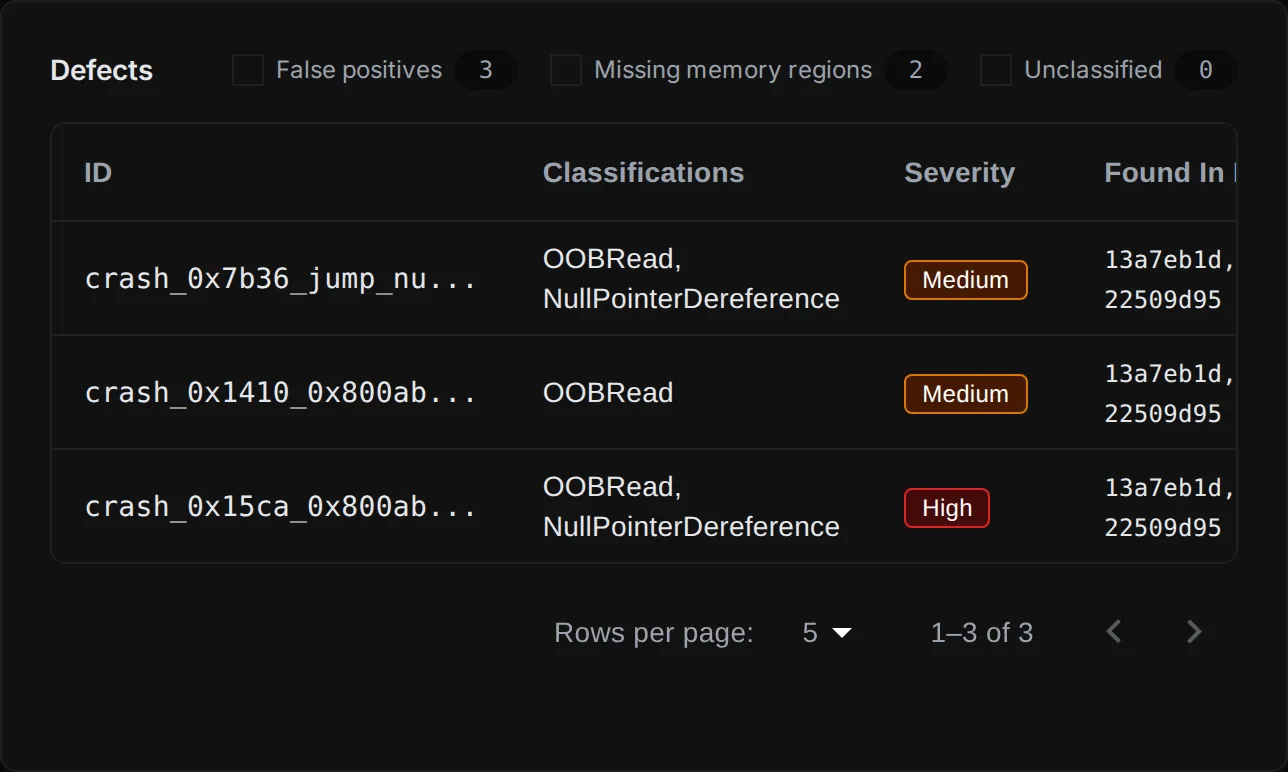Select the Severity column header
This screenshot has height=772, width=1288.
coord(959,172)
